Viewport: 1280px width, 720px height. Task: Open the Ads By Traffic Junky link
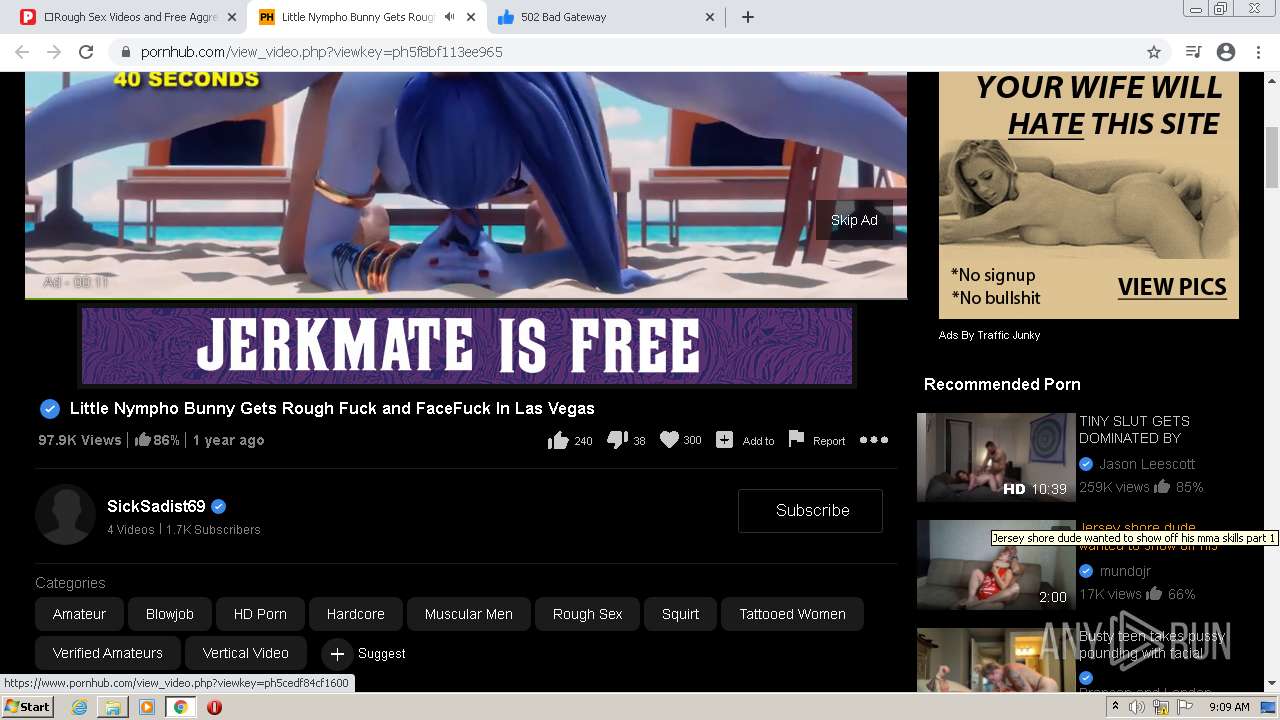pos(989,335)
